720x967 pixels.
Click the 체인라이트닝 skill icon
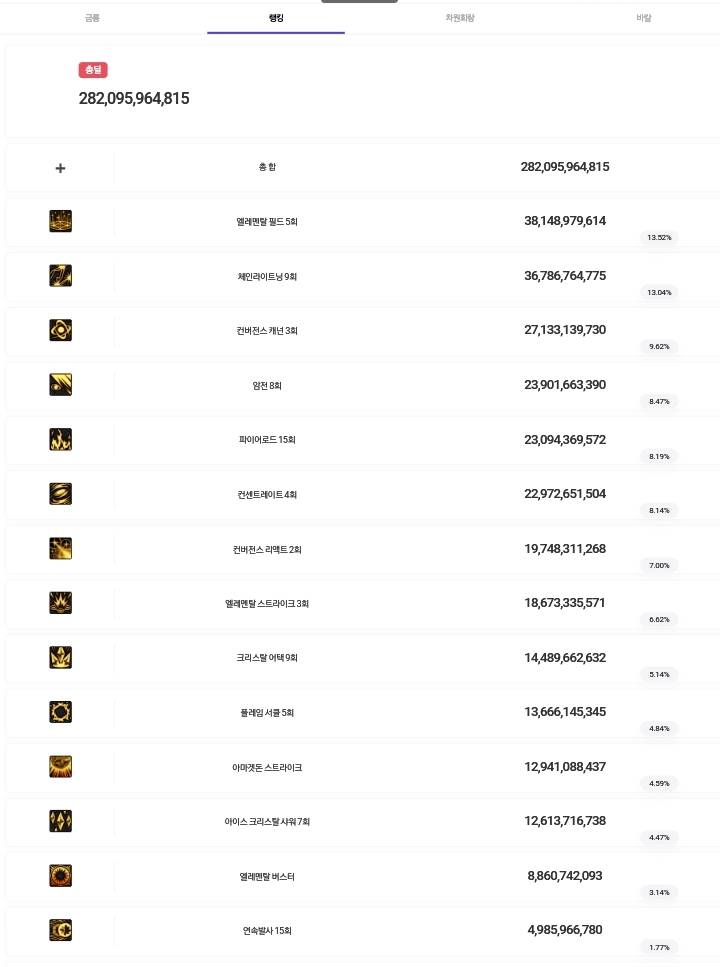60,276
